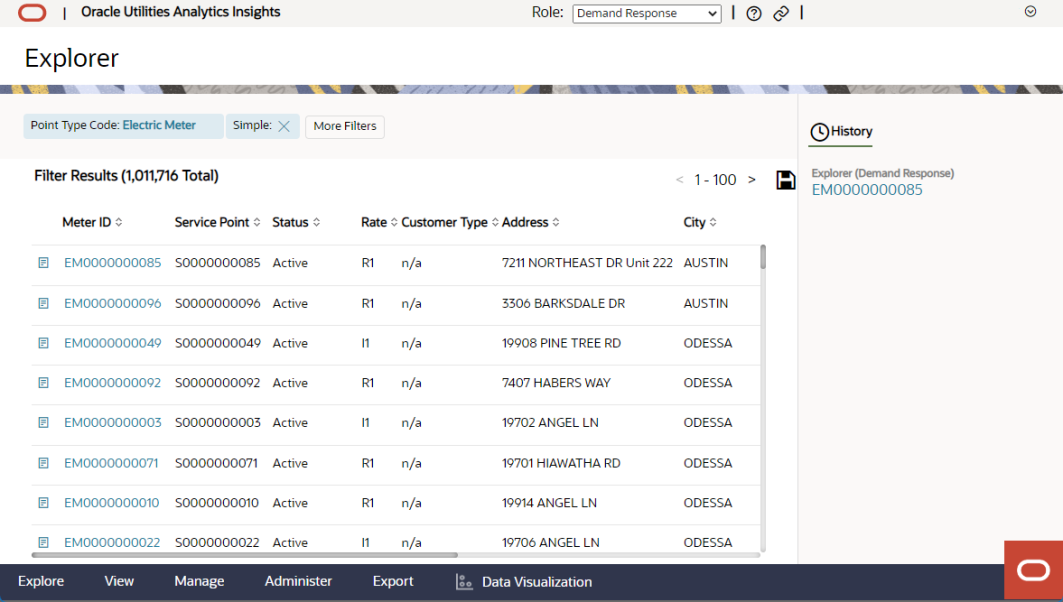The width and height of the screenshot is (1063, 602).
Task: Open details icon for EM0000000022 row
Action: click(x=43, y=542)
